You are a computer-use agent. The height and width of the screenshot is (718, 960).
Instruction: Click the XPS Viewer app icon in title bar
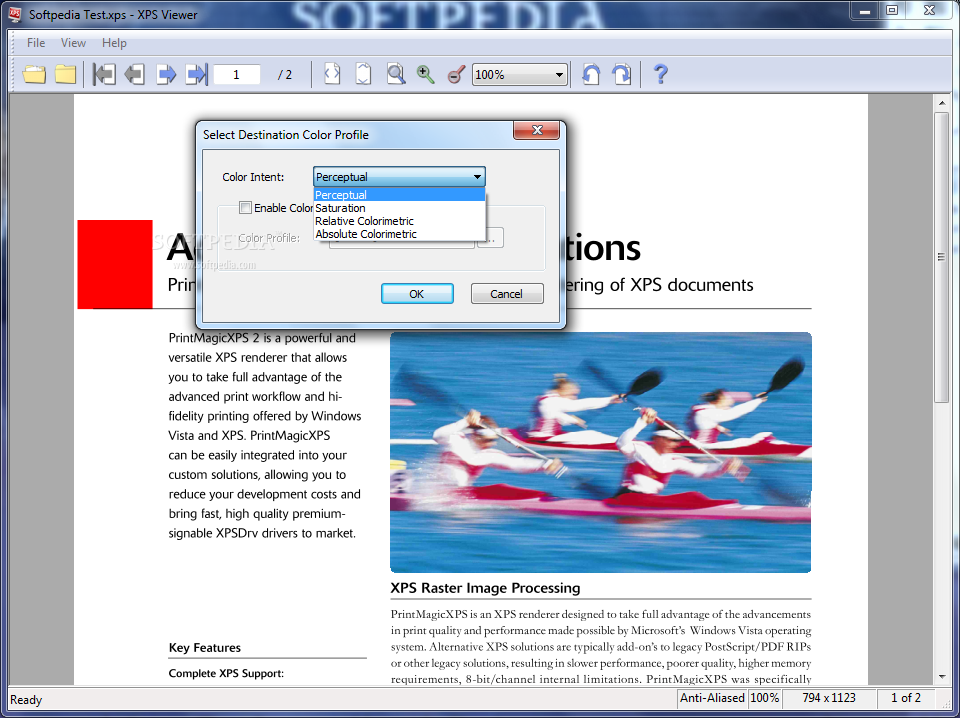[15, 13]
